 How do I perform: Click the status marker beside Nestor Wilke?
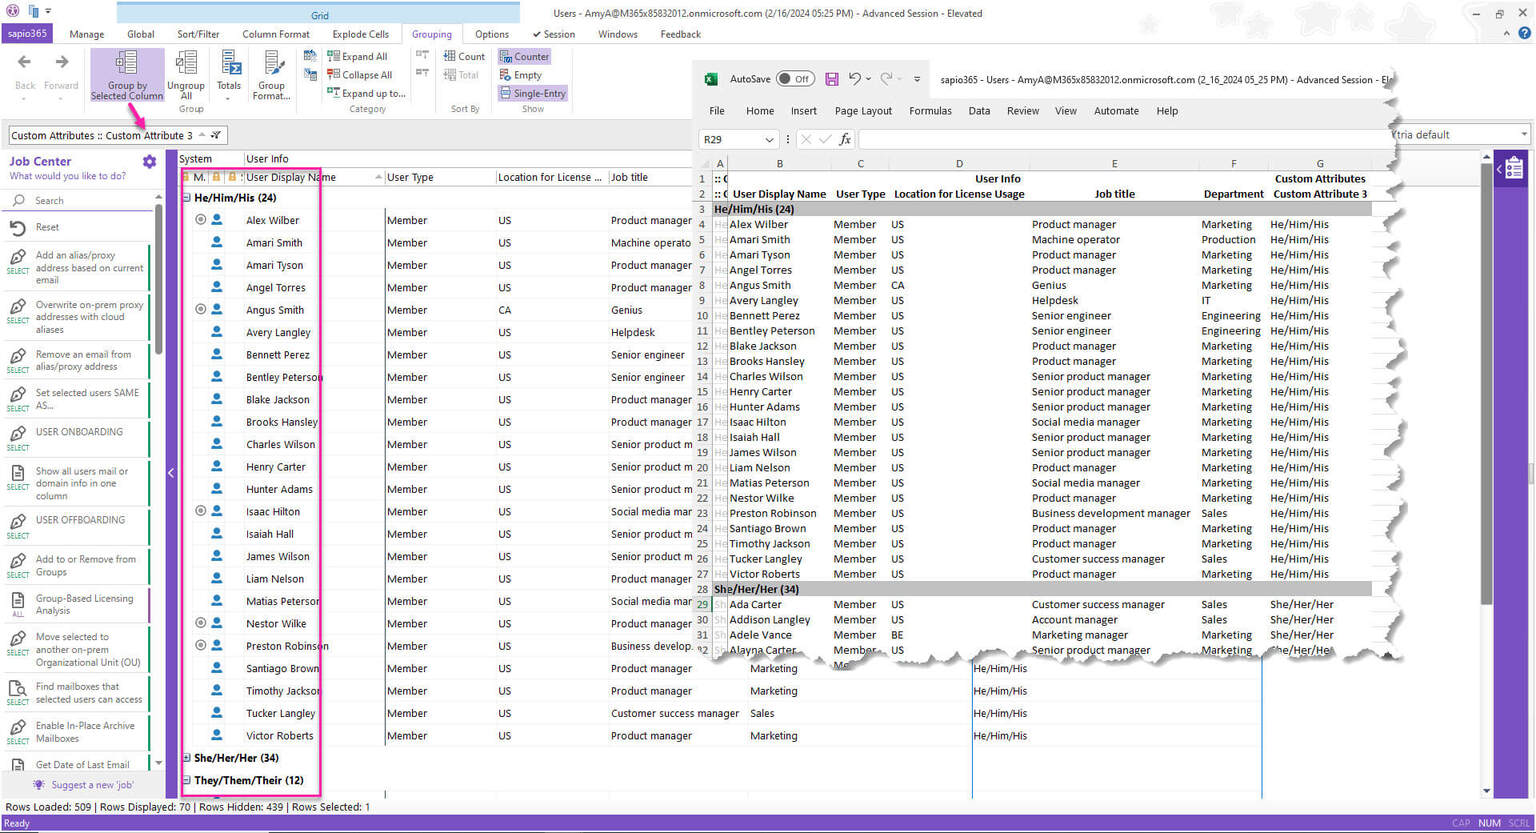200,623
